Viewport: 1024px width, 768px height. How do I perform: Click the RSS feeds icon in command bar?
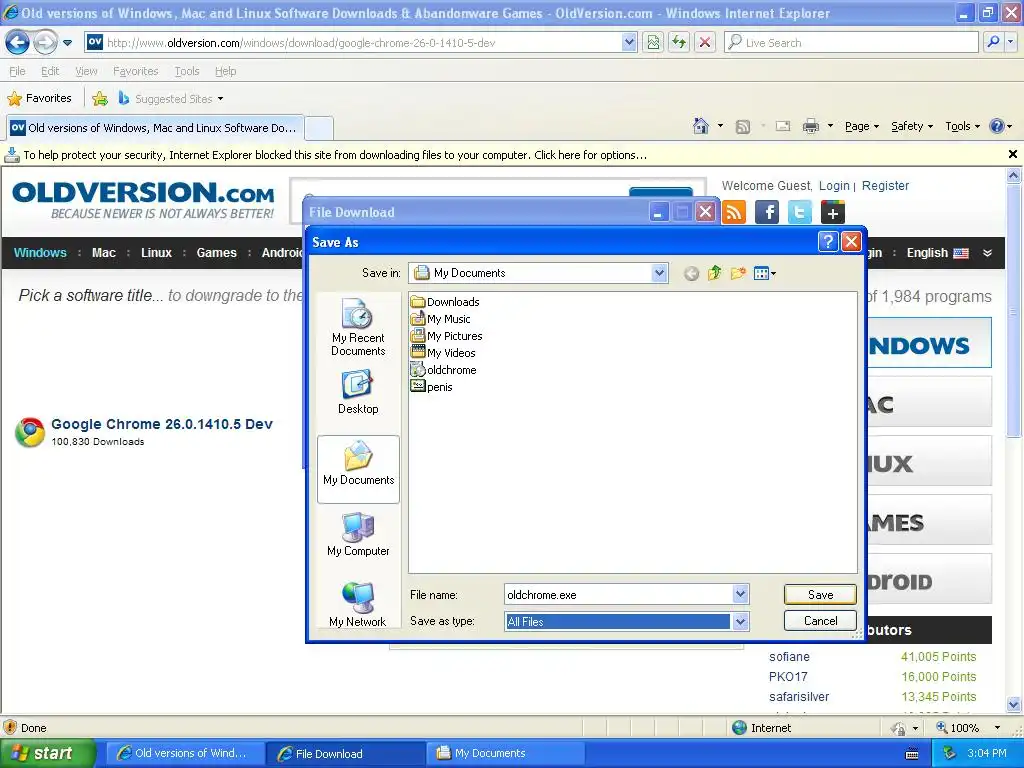point(743,127)
